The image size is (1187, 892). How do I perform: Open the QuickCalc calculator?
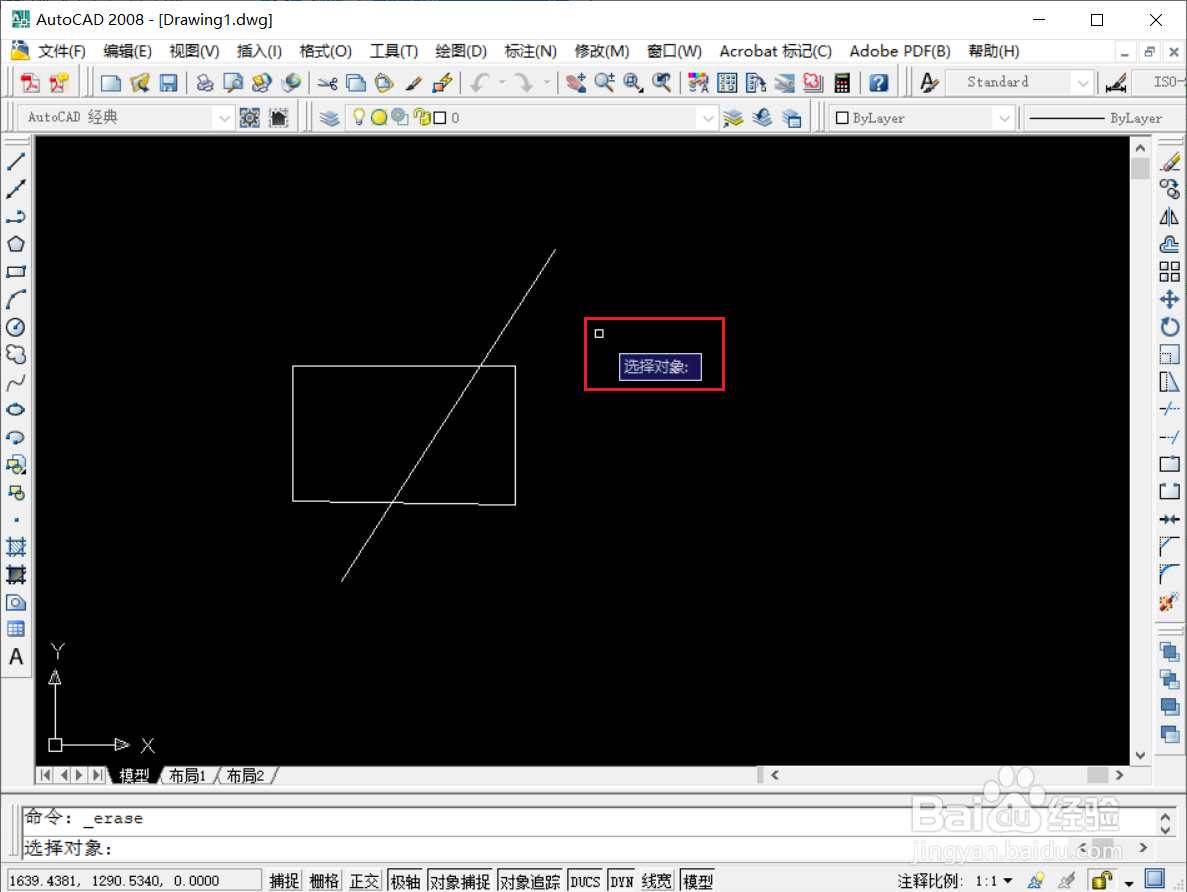click(x=842, y=83)
